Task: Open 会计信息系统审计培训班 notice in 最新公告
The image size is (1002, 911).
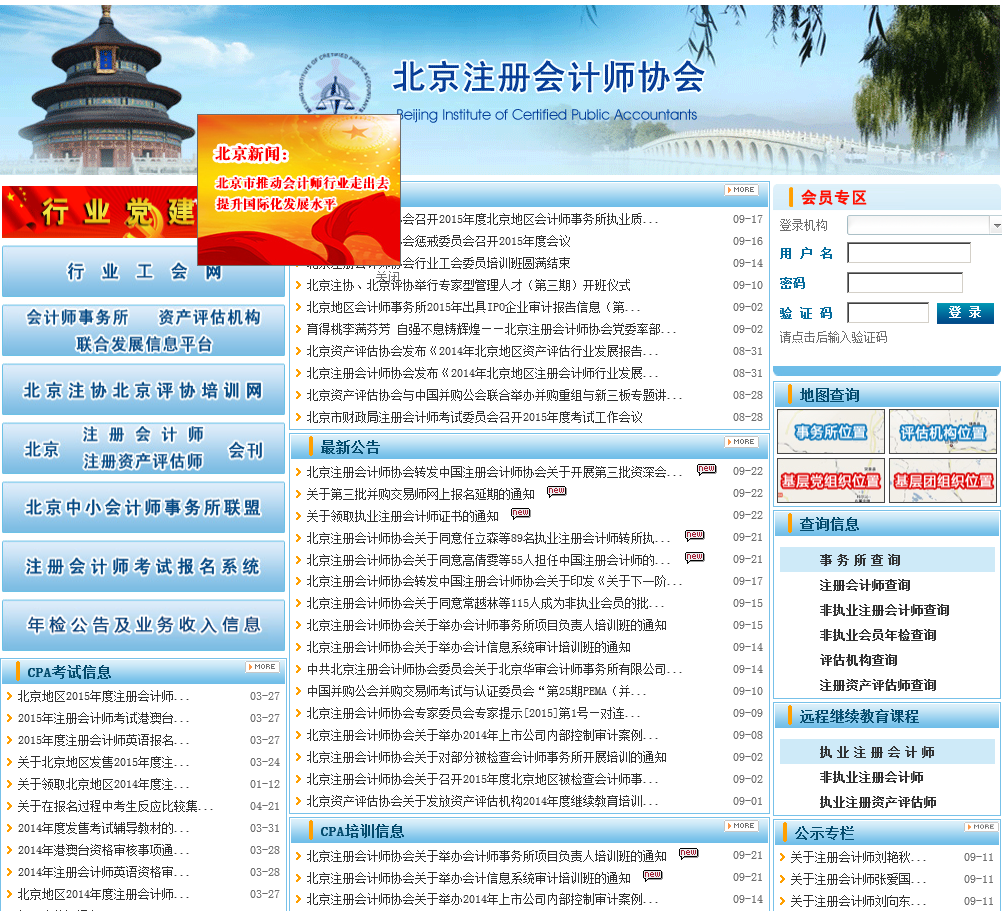Action: point(468,647)
